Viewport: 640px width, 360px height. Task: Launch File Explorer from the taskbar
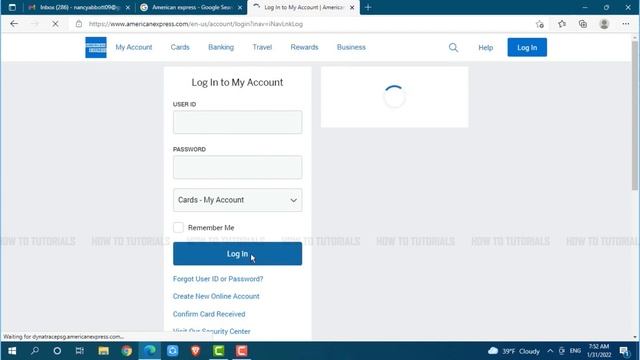pyautogui.click(x=103, y=351)
